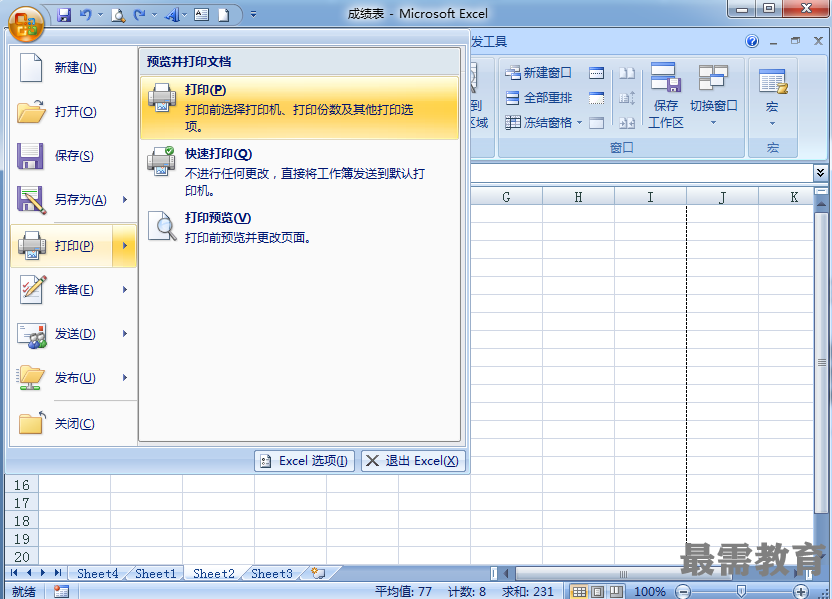Choose 打印预览(V) in the submenu
Screen dimensions: 832x599
click(300, 227)
